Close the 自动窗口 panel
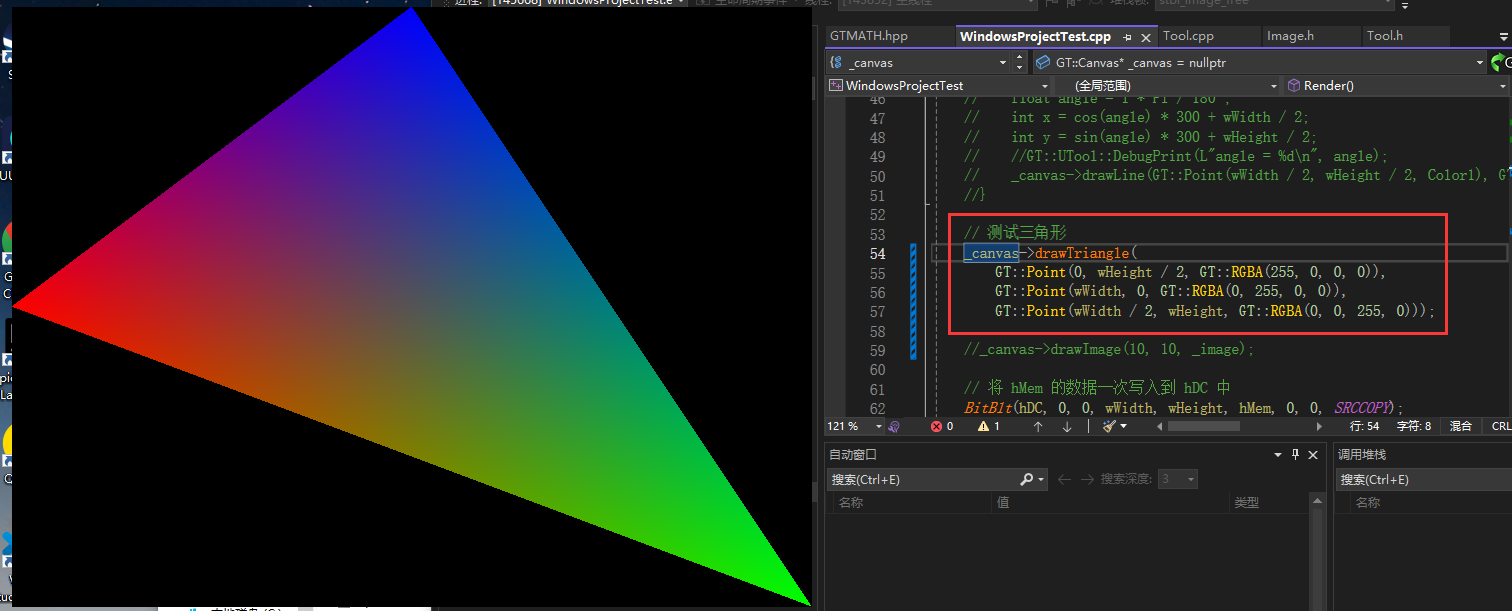 pyautogui.click(x=1315, y=454)
